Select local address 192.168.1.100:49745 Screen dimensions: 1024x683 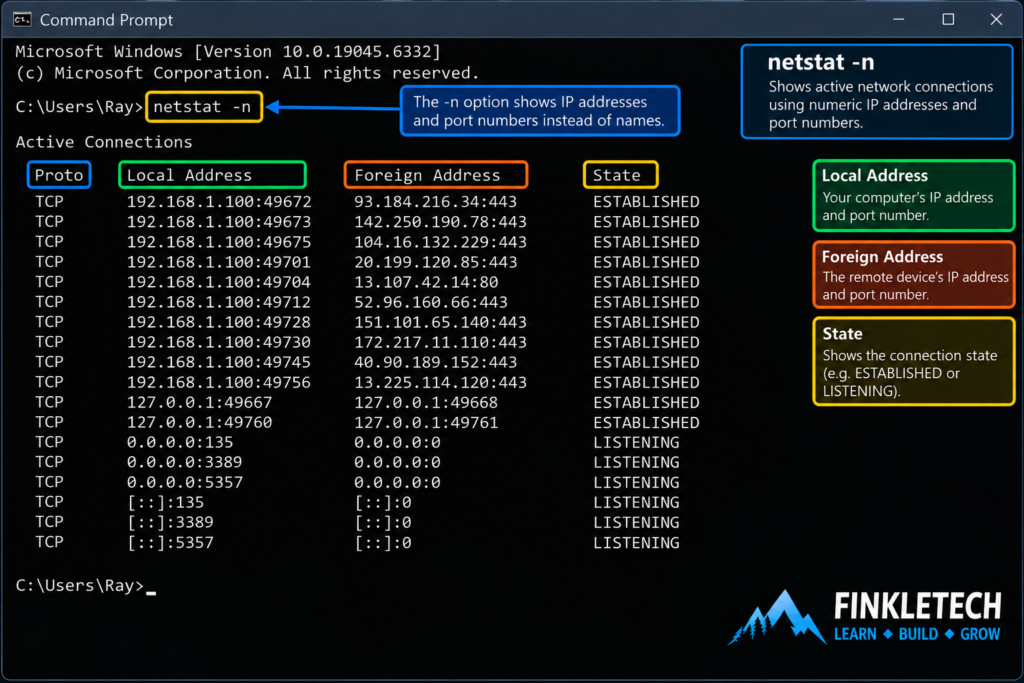point(219,362)
